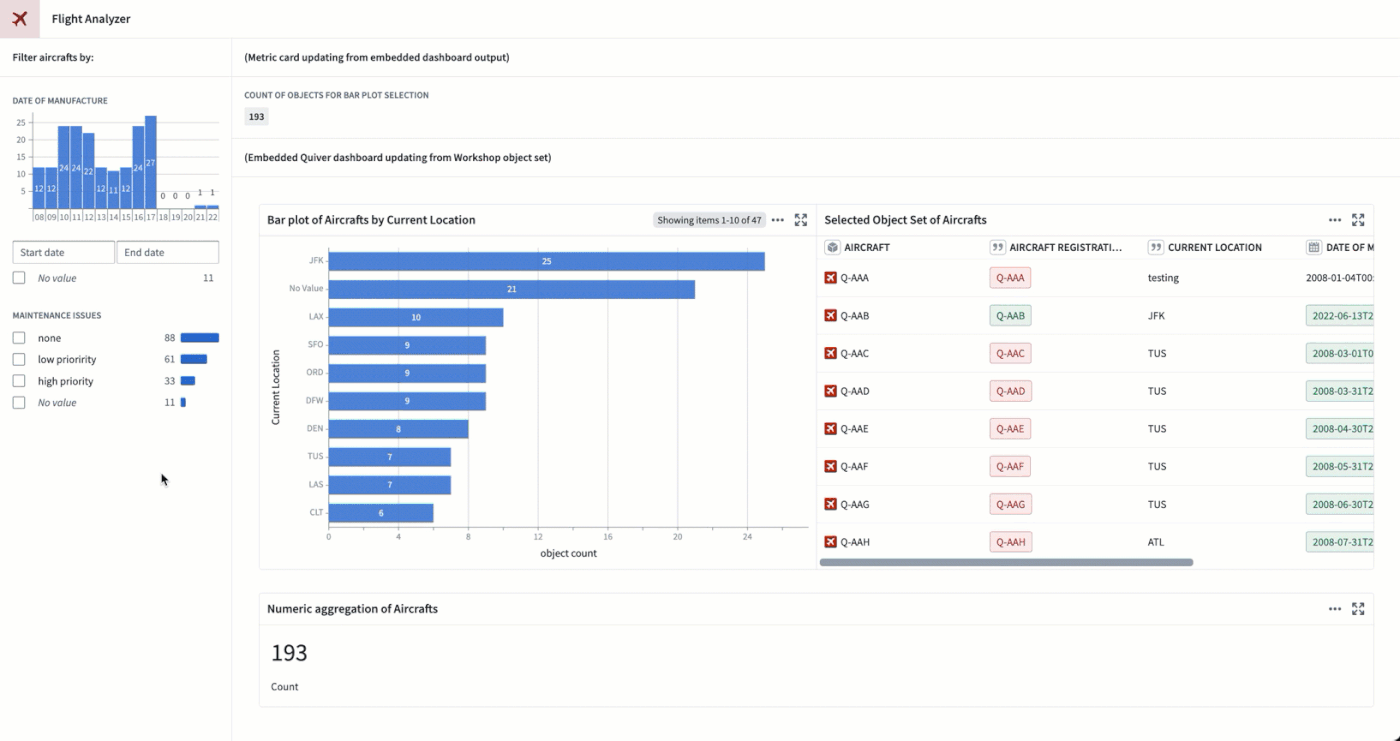Click the 'Showing items 1-10 of 47' label
The width and height of the screenshot is (1400, 741).
tap(709, 220)
